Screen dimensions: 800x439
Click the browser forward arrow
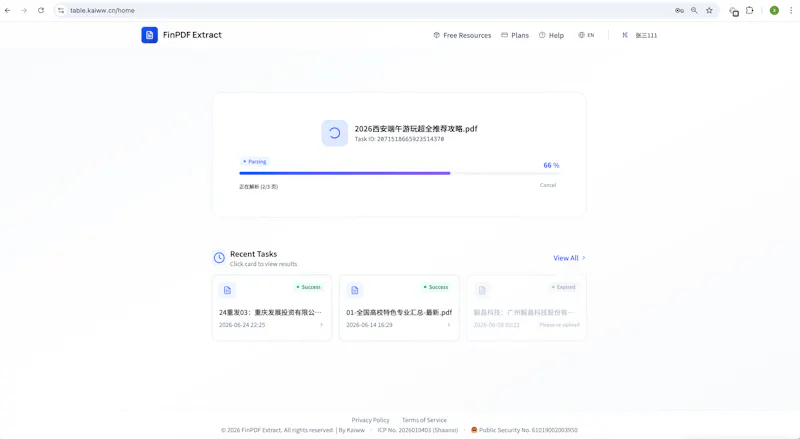coord(24,10)
